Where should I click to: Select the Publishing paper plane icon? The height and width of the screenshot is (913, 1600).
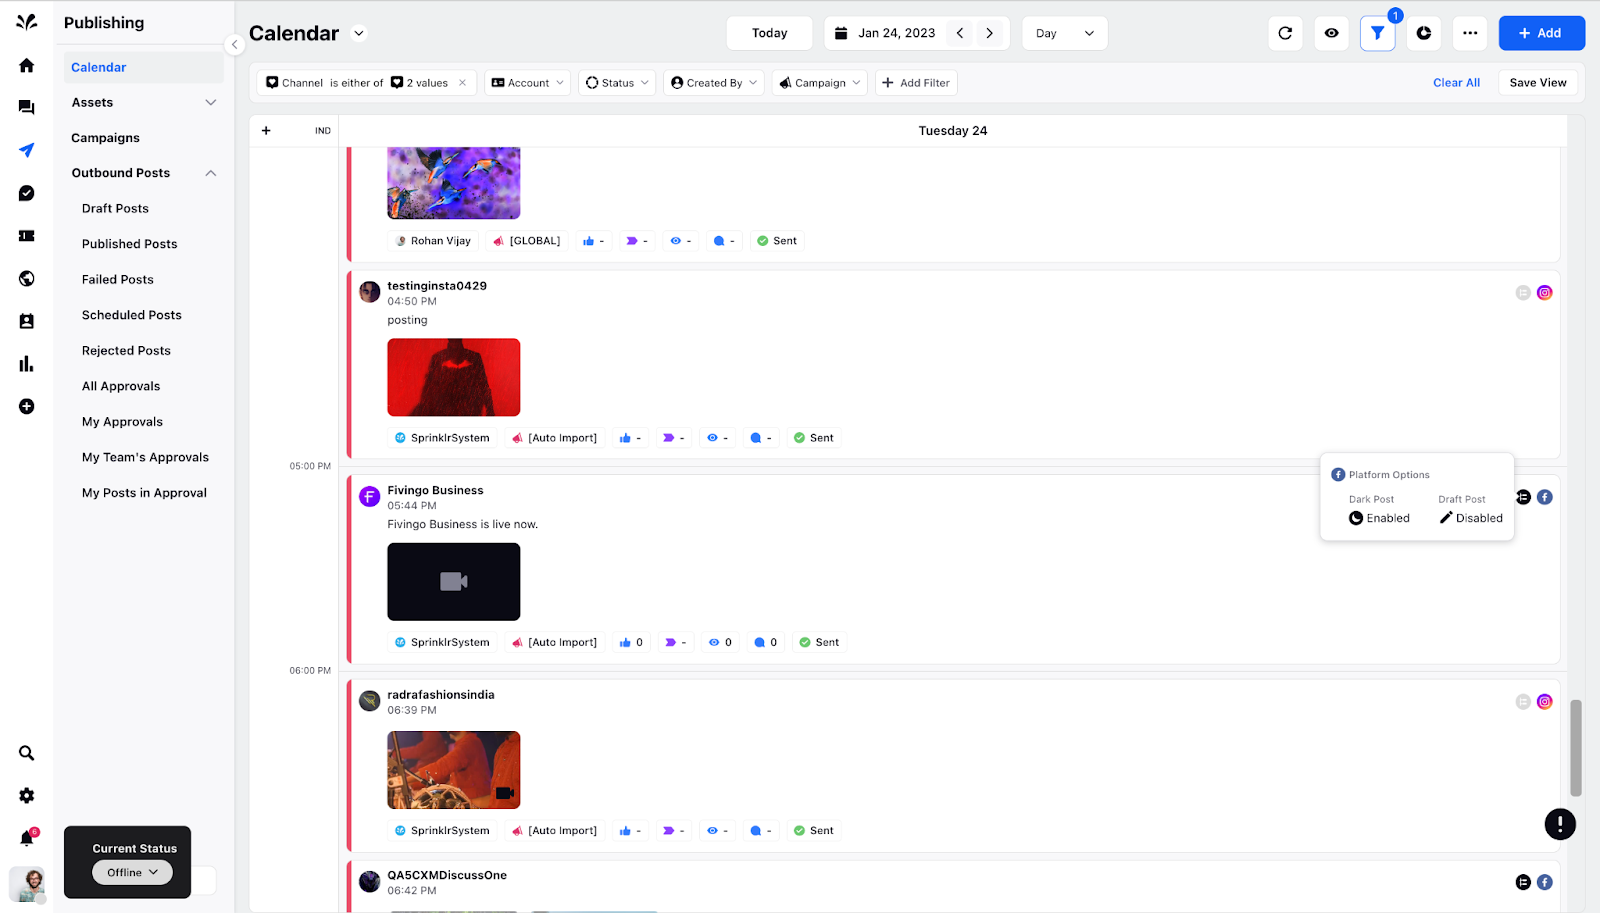pyautogui.click(x=27, y=150)
